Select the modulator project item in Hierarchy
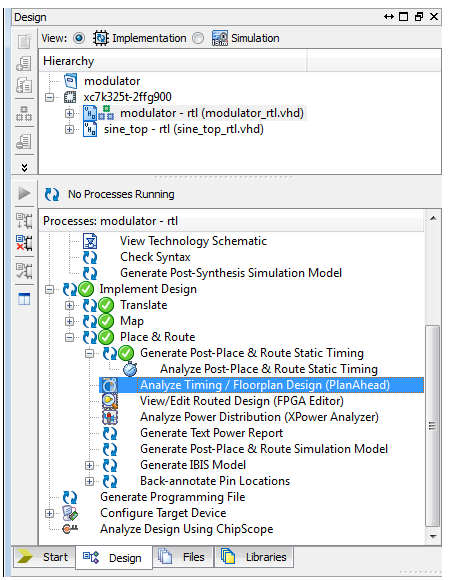Screen dimensions: 452x580 (x=112, y=81)
